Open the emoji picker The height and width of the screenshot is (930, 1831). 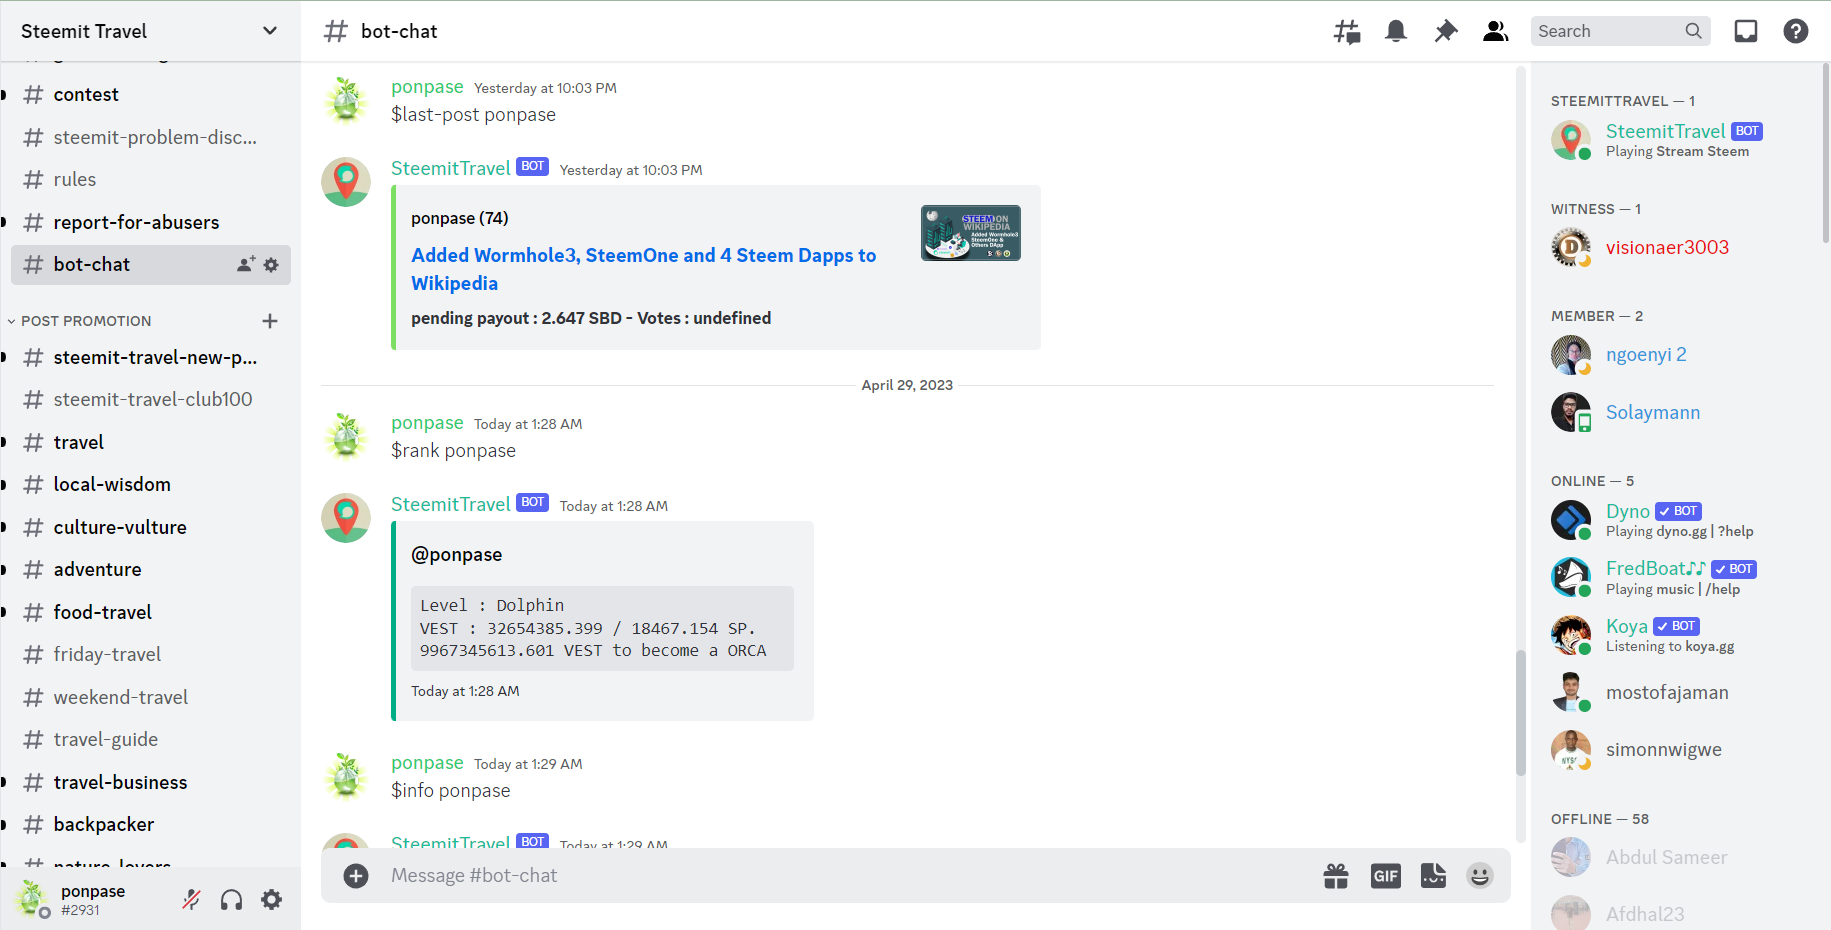pyautogui.click(x=1480, y=875)
